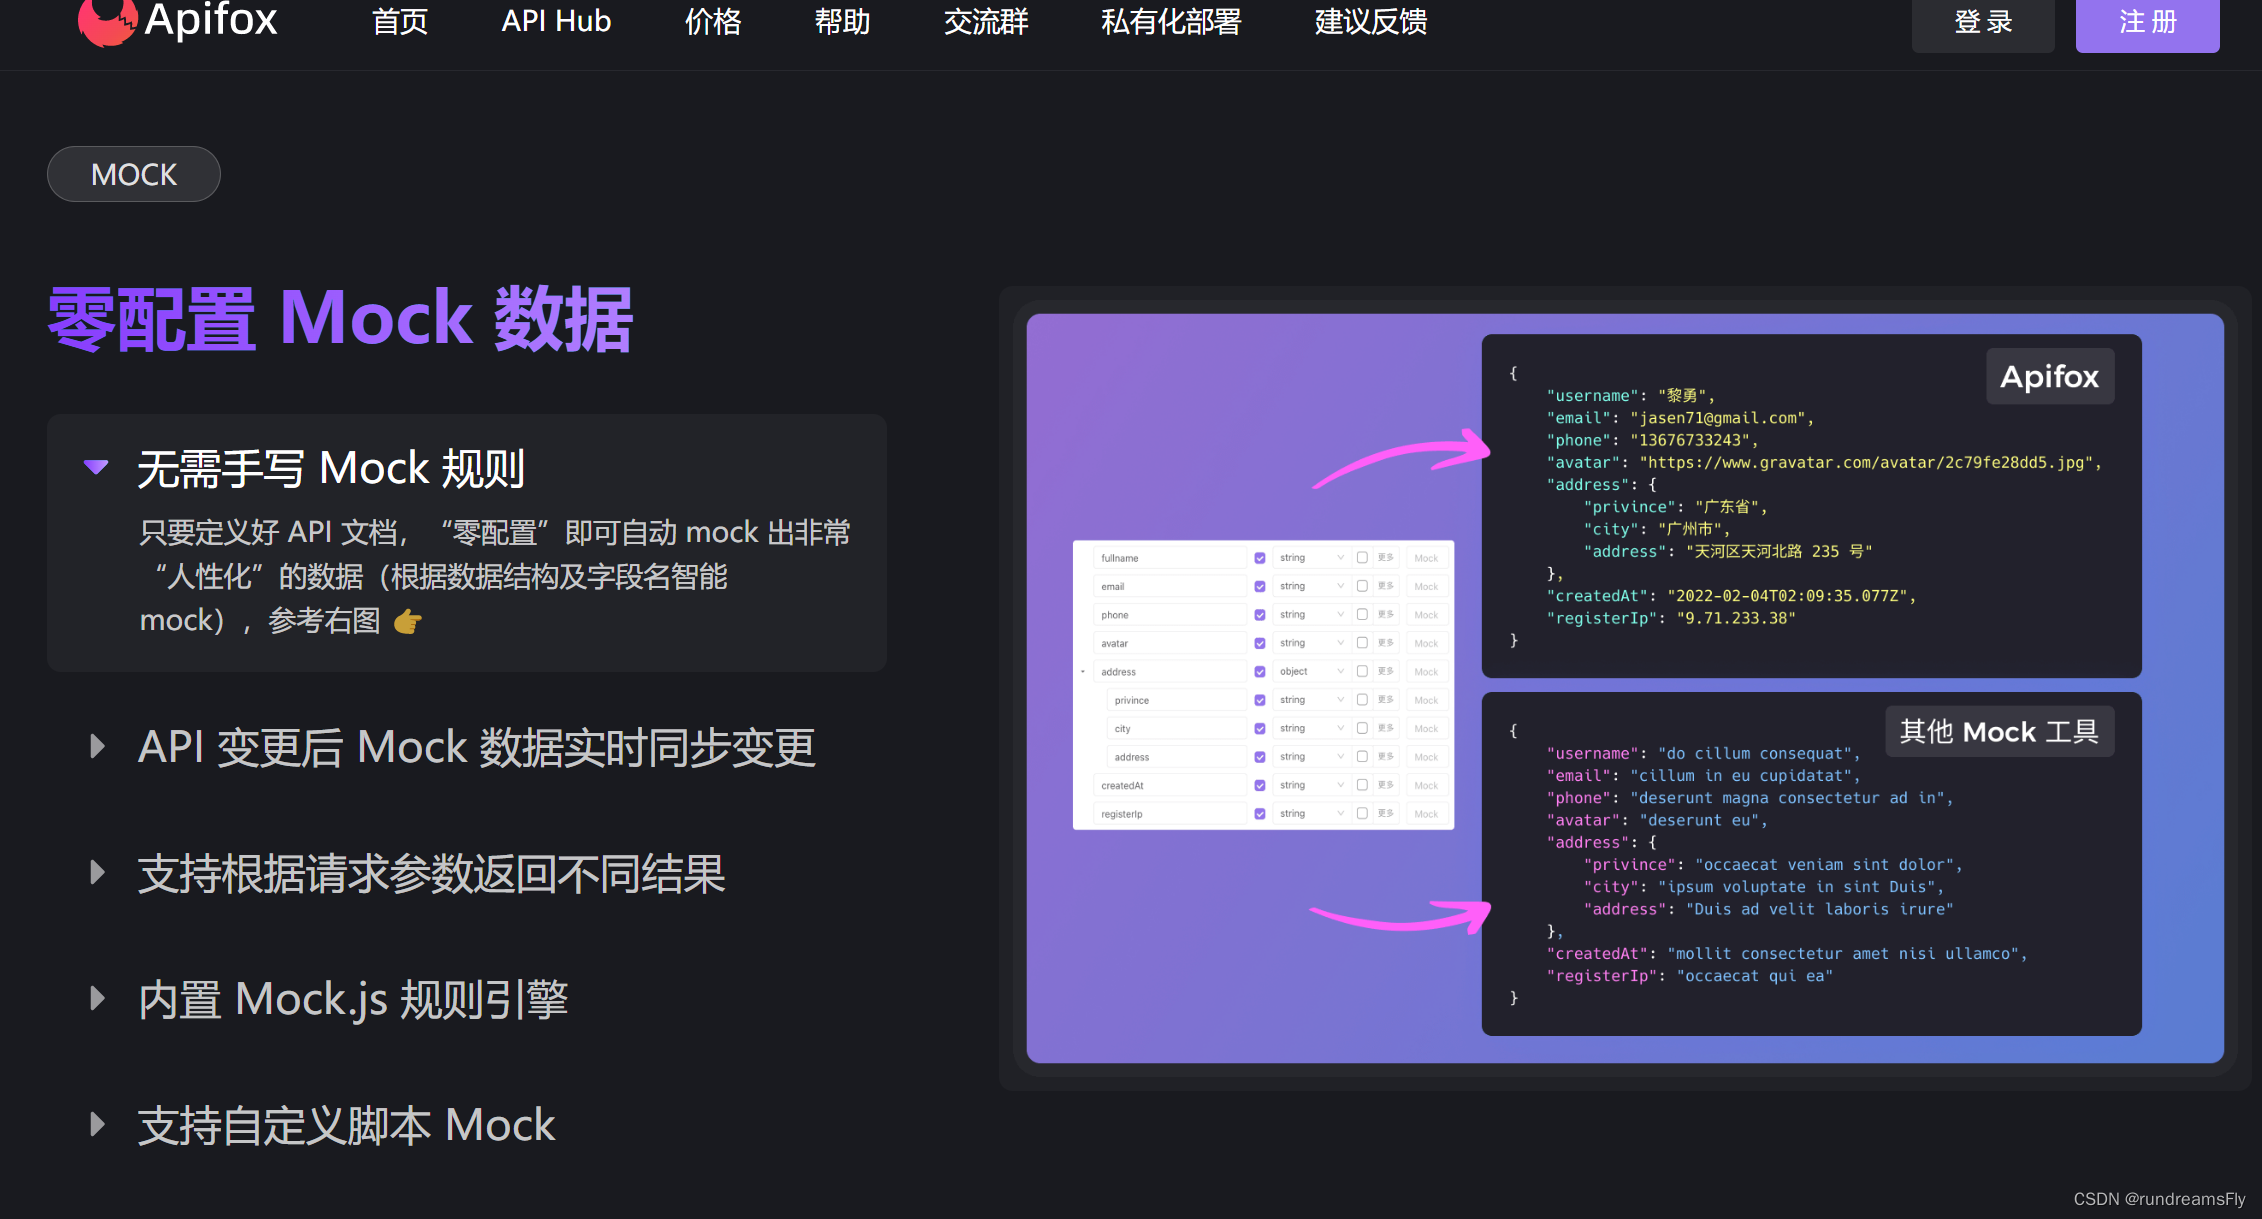Click the MOCK pill tag

pyautogui.click(x=134, y=174)
